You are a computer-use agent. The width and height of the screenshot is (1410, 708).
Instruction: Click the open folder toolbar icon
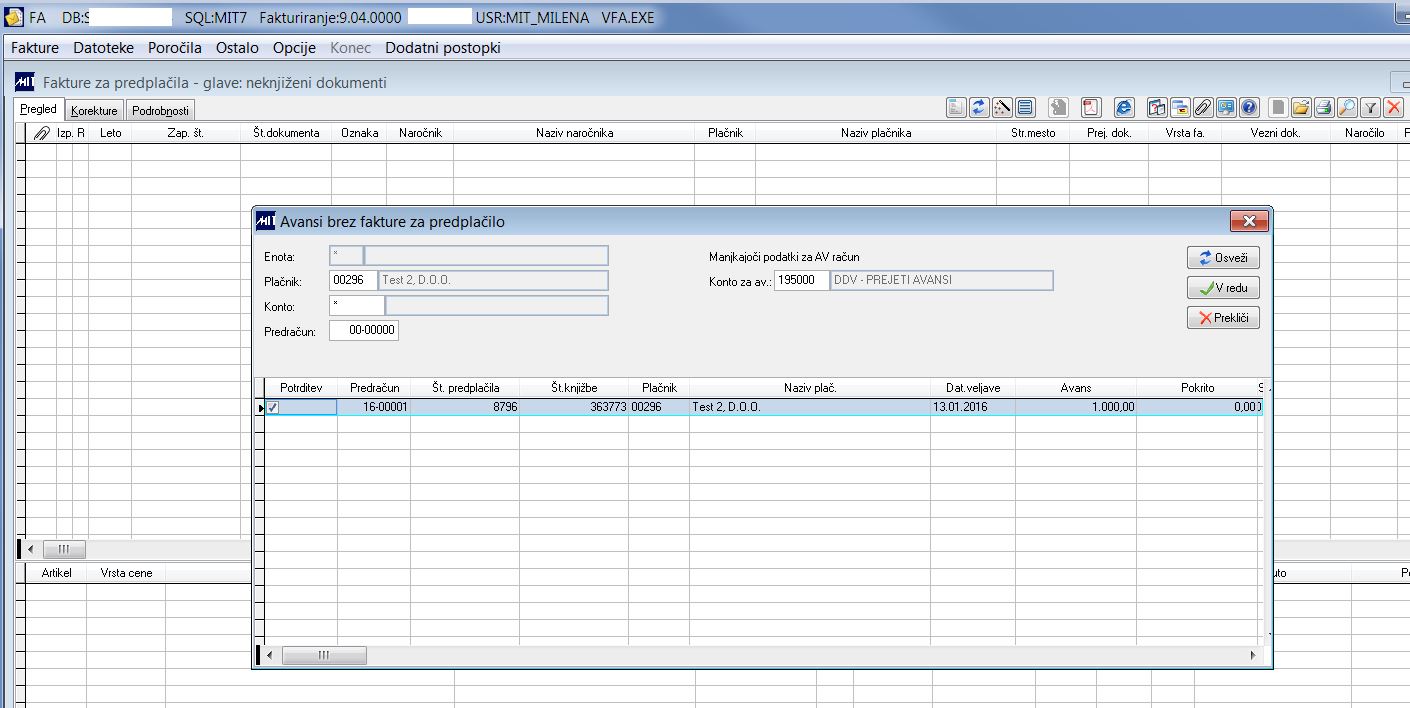[x=1301, y=107]
